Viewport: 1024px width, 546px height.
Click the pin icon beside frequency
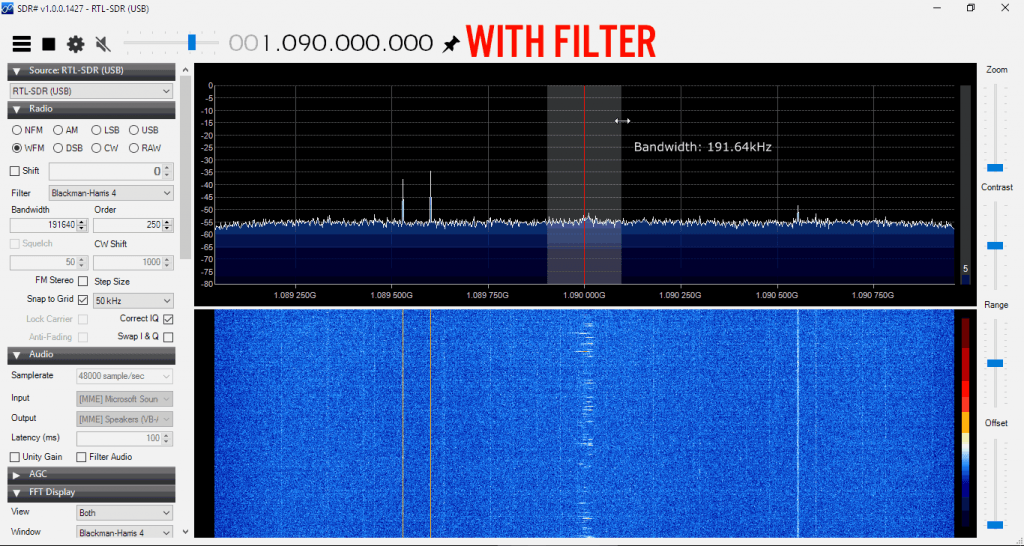coord(451,44)
